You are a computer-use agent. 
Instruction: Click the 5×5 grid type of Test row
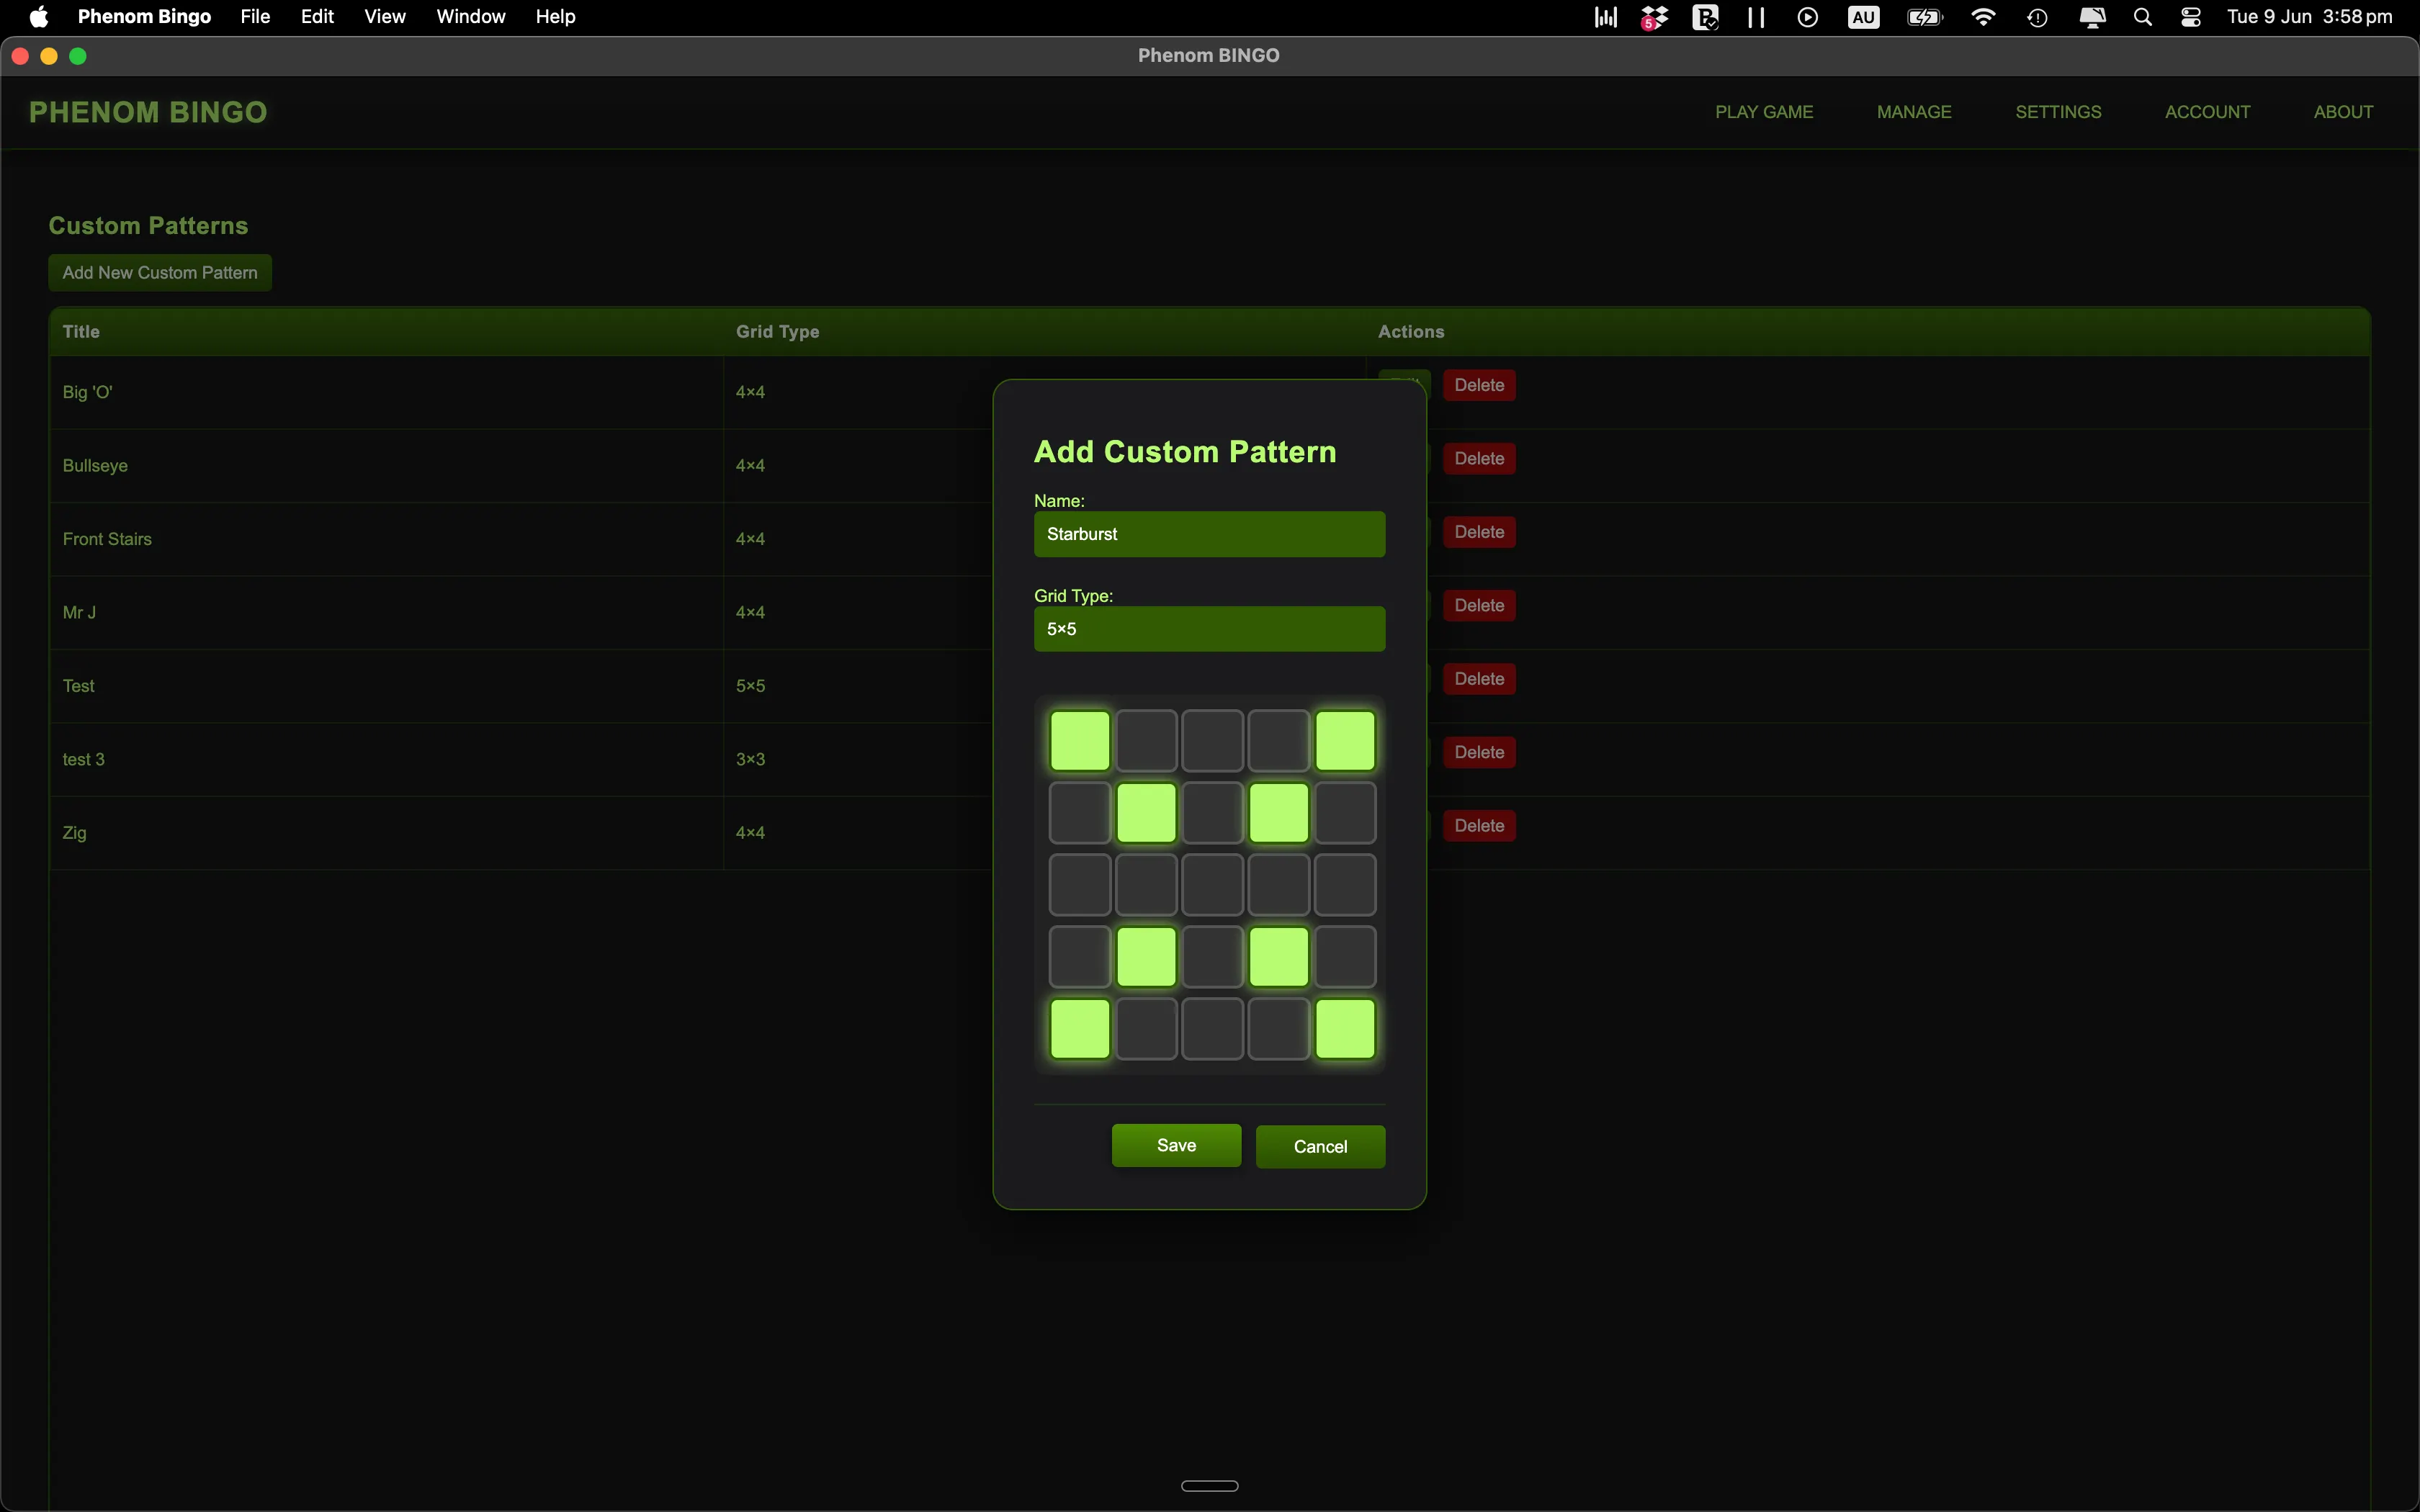(750, 686)
